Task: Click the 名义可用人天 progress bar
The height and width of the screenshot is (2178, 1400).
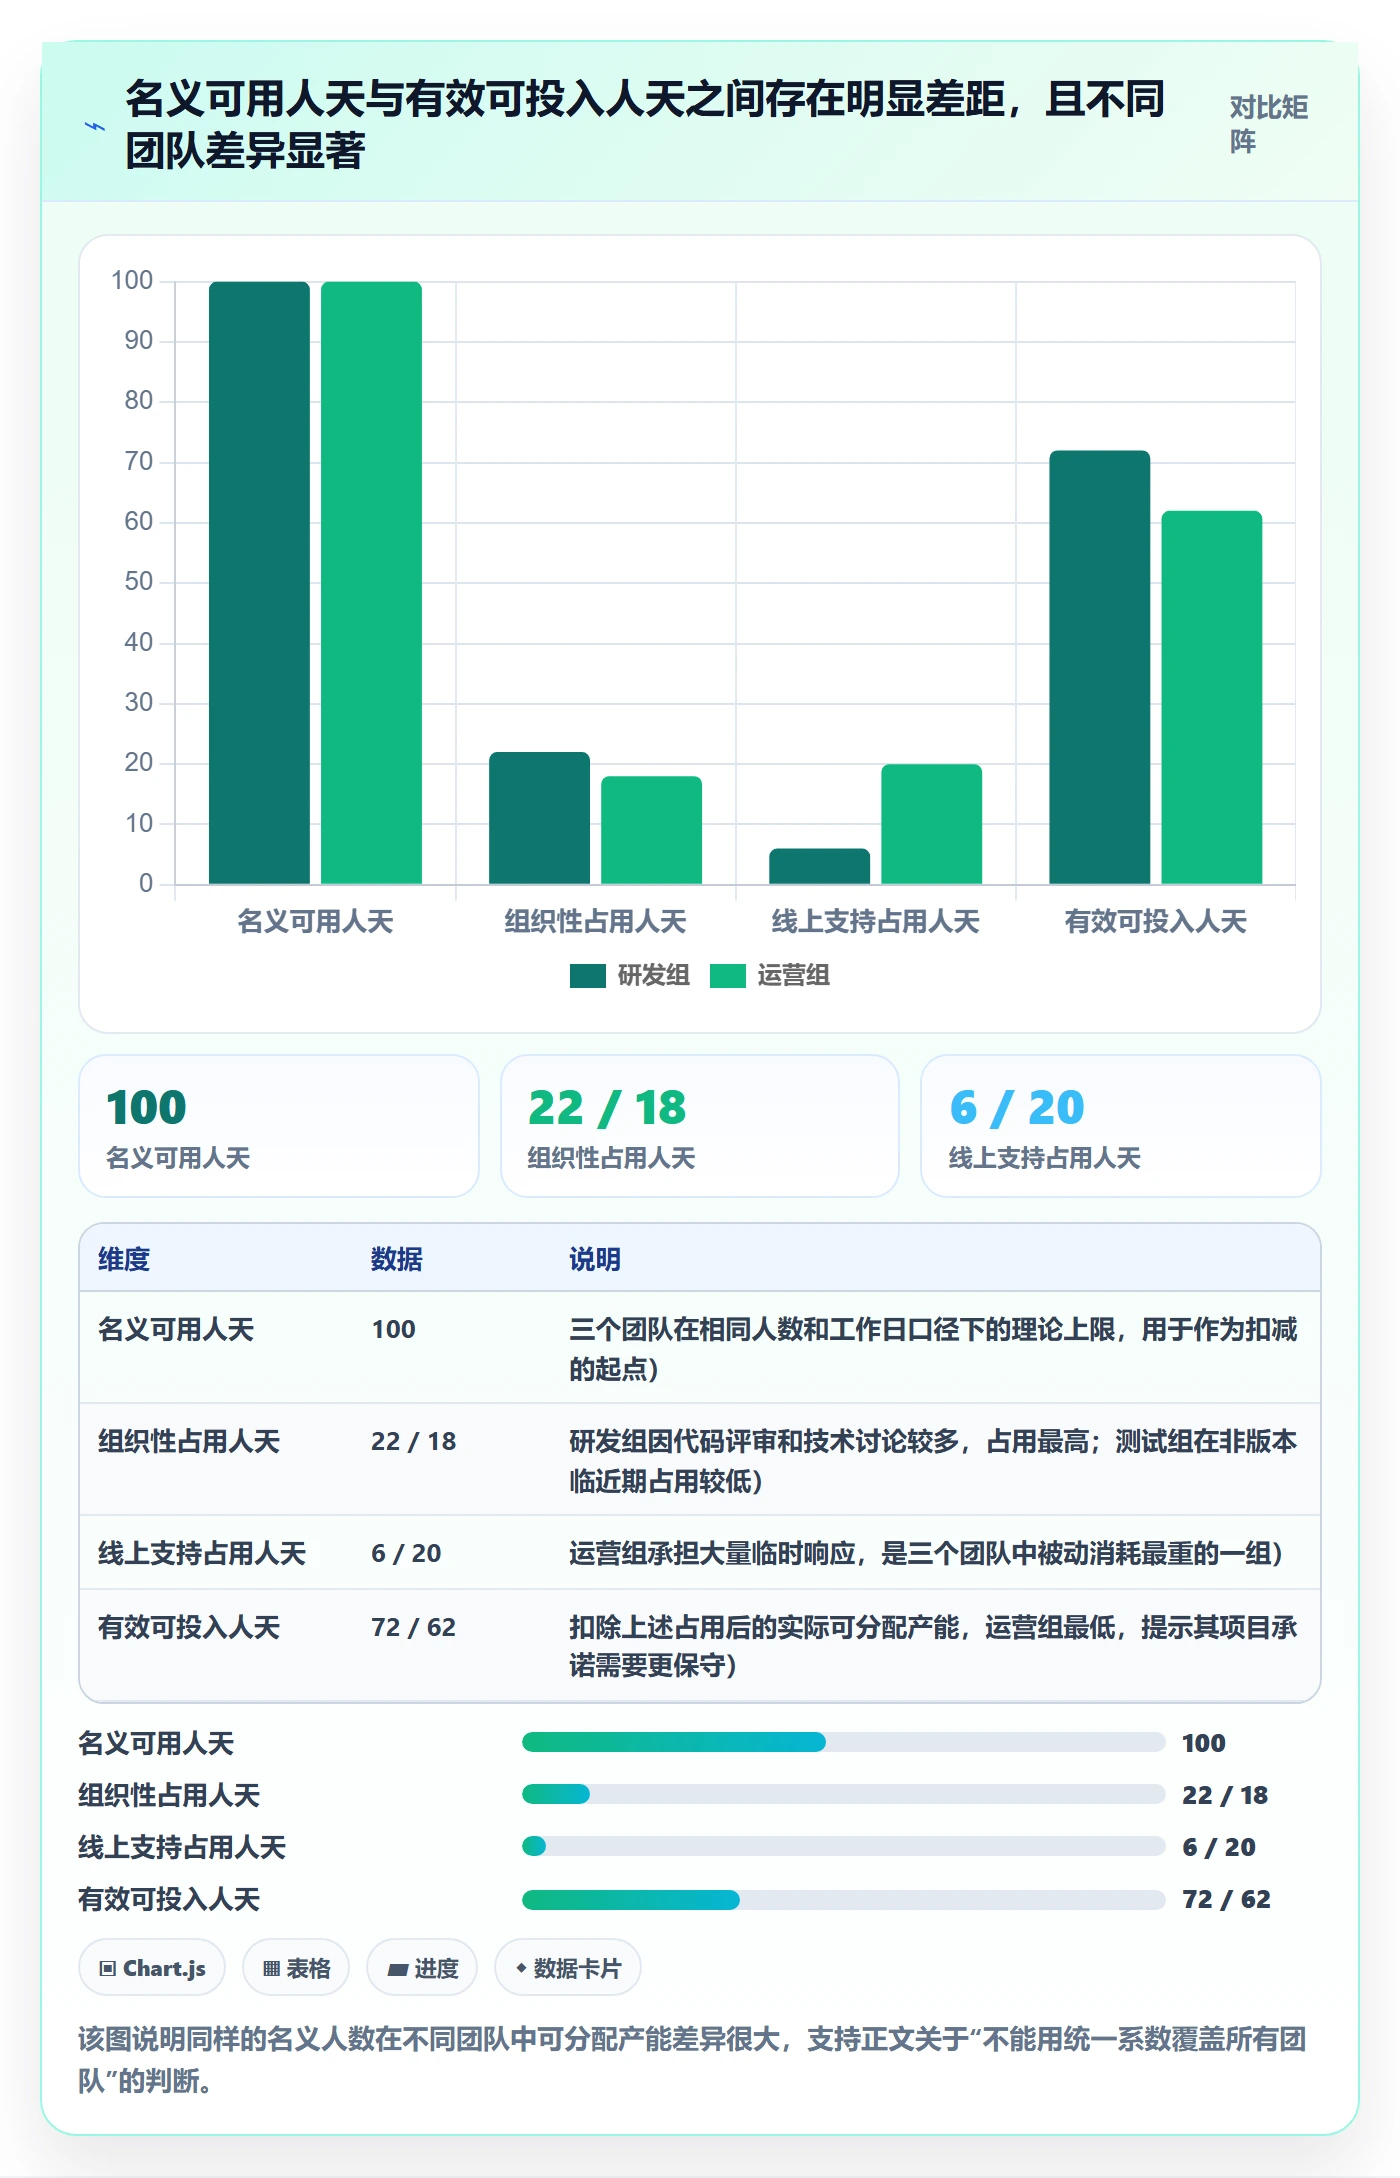Action: tap(843, 1742)
